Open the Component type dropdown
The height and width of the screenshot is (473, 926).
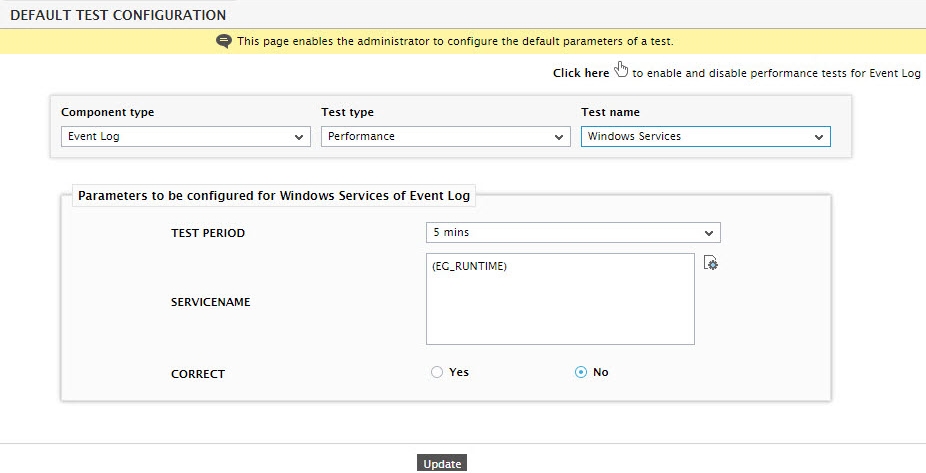click(x=185, y=136)
